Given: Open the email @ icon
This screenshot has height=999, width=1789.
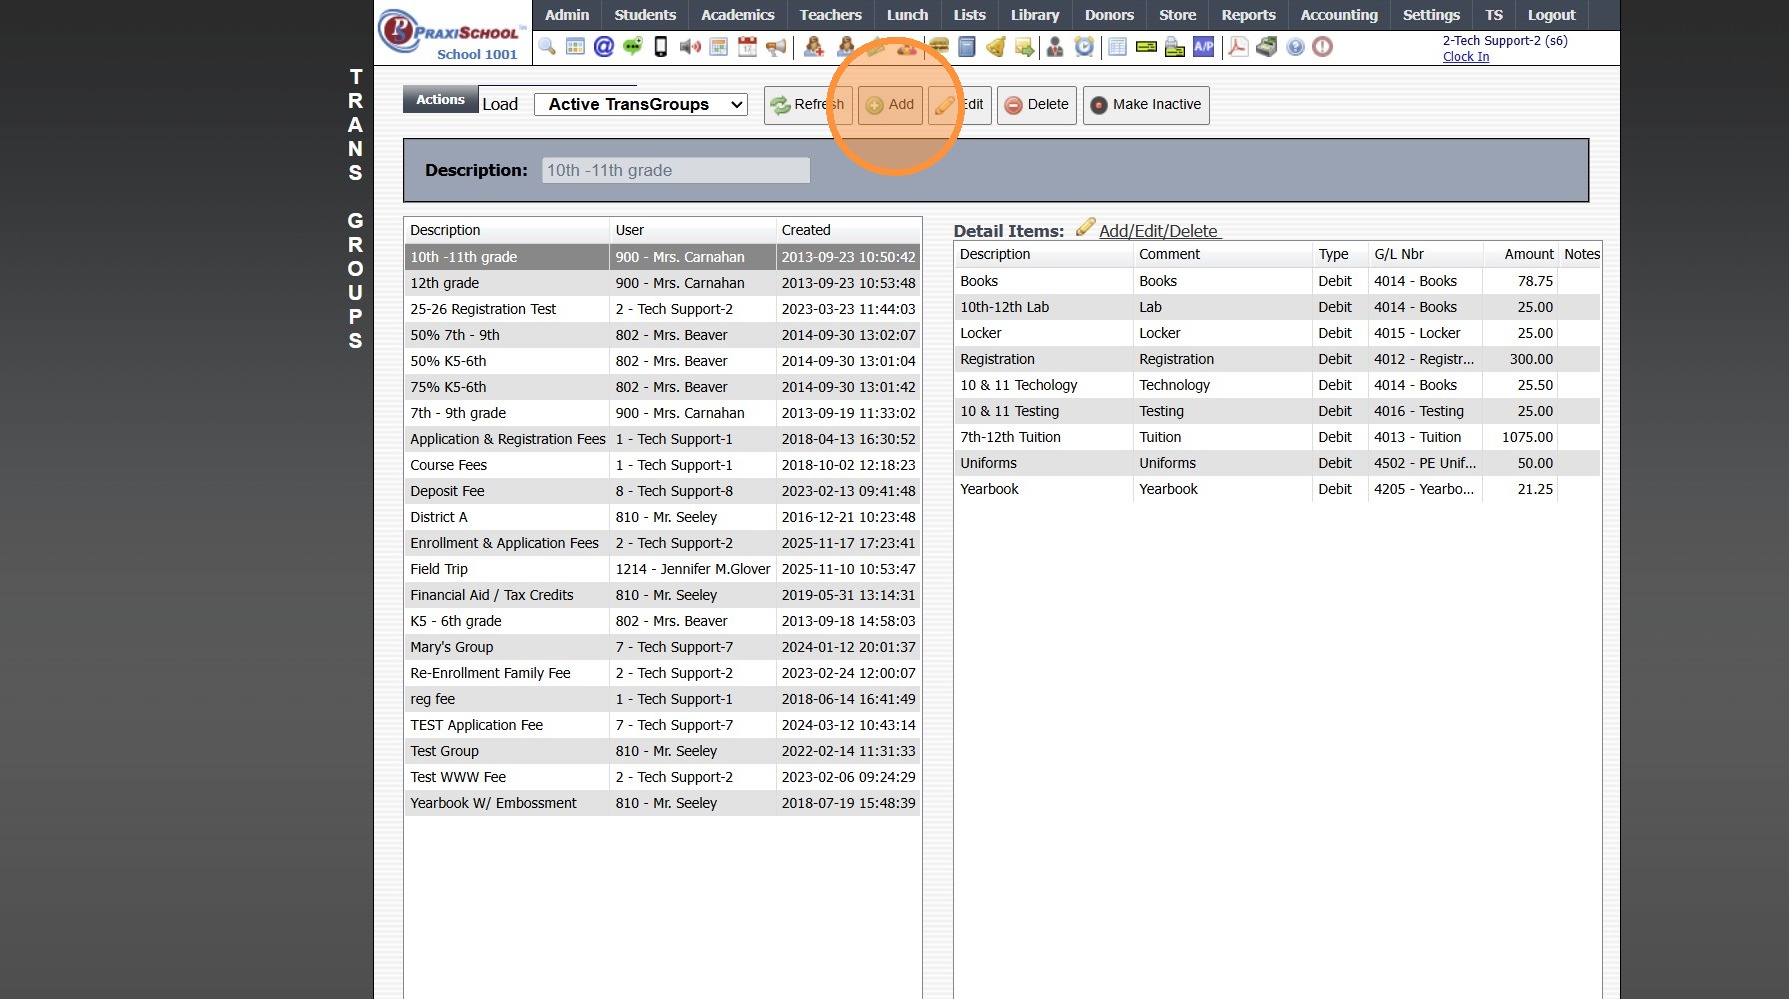Looking at the screenshot, I should (603, 47).
